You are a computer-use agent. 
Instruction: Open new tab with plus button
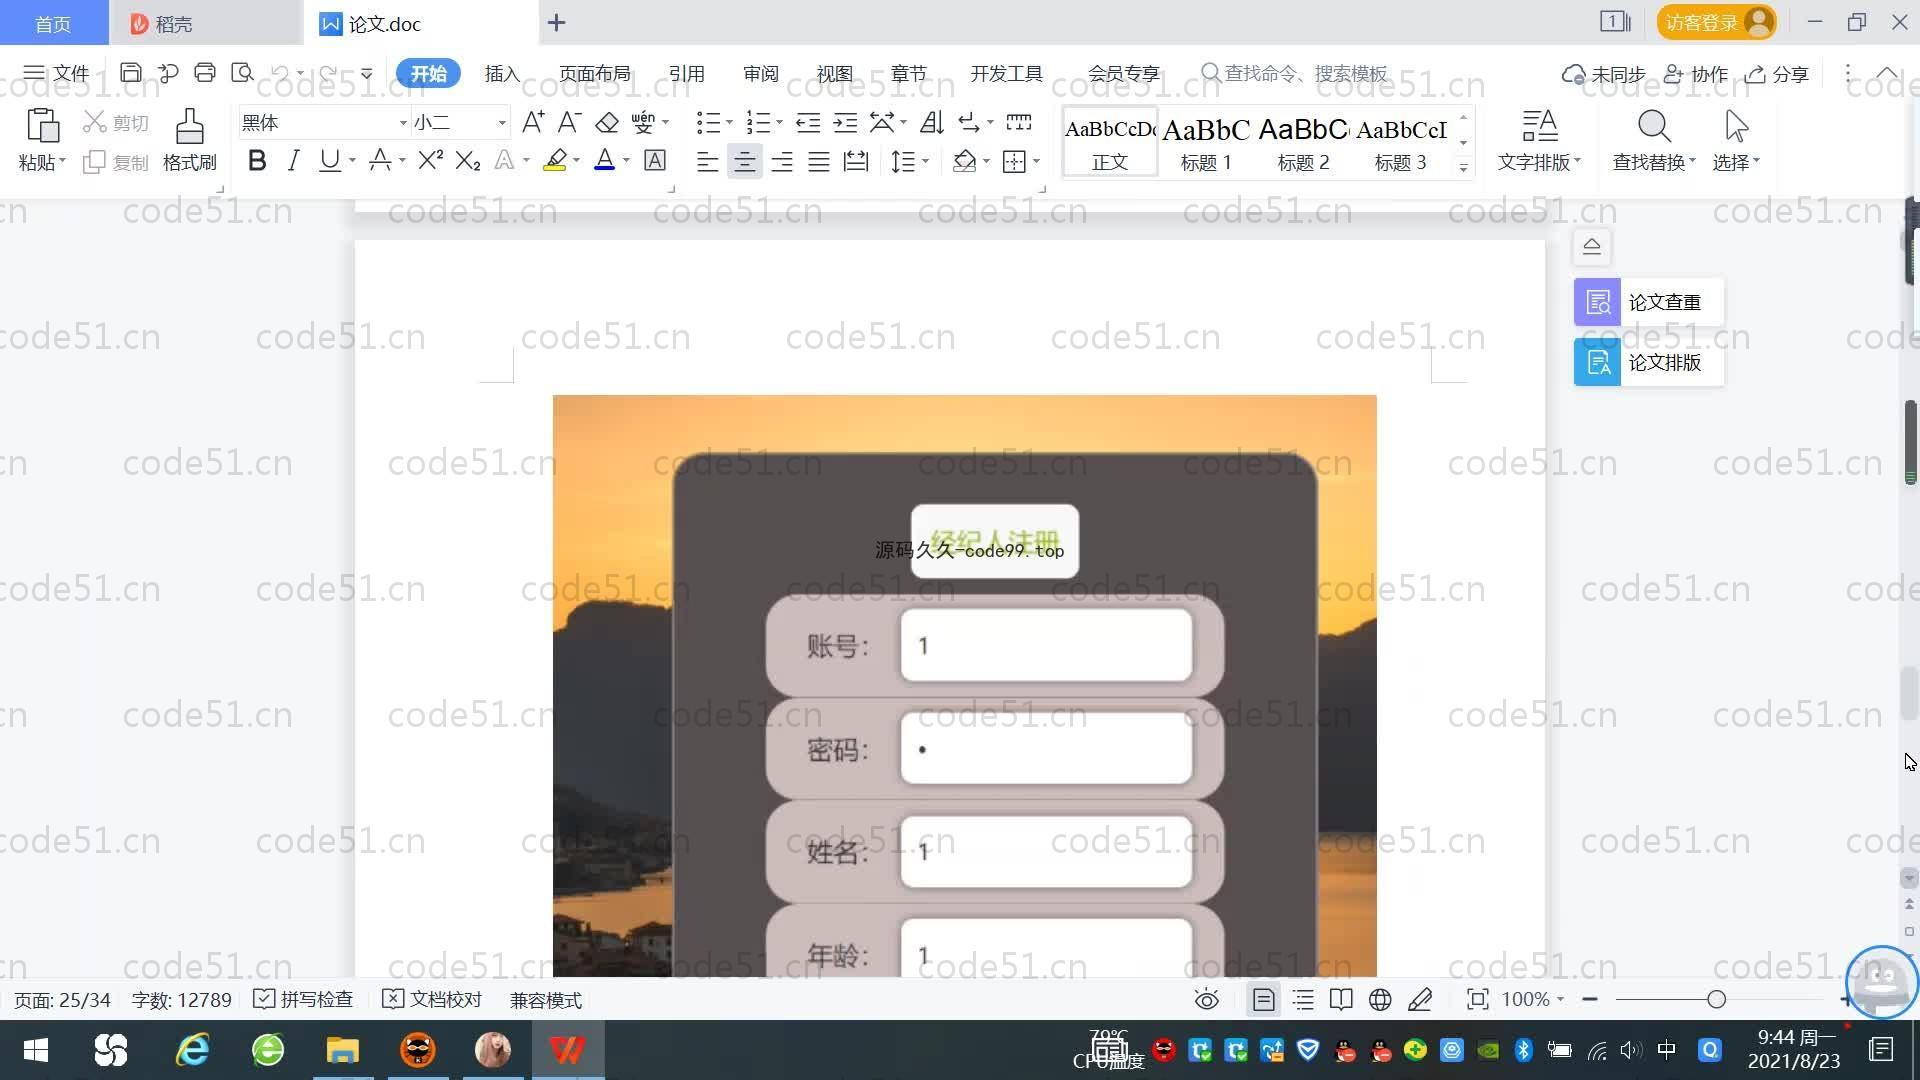(557, 22)
